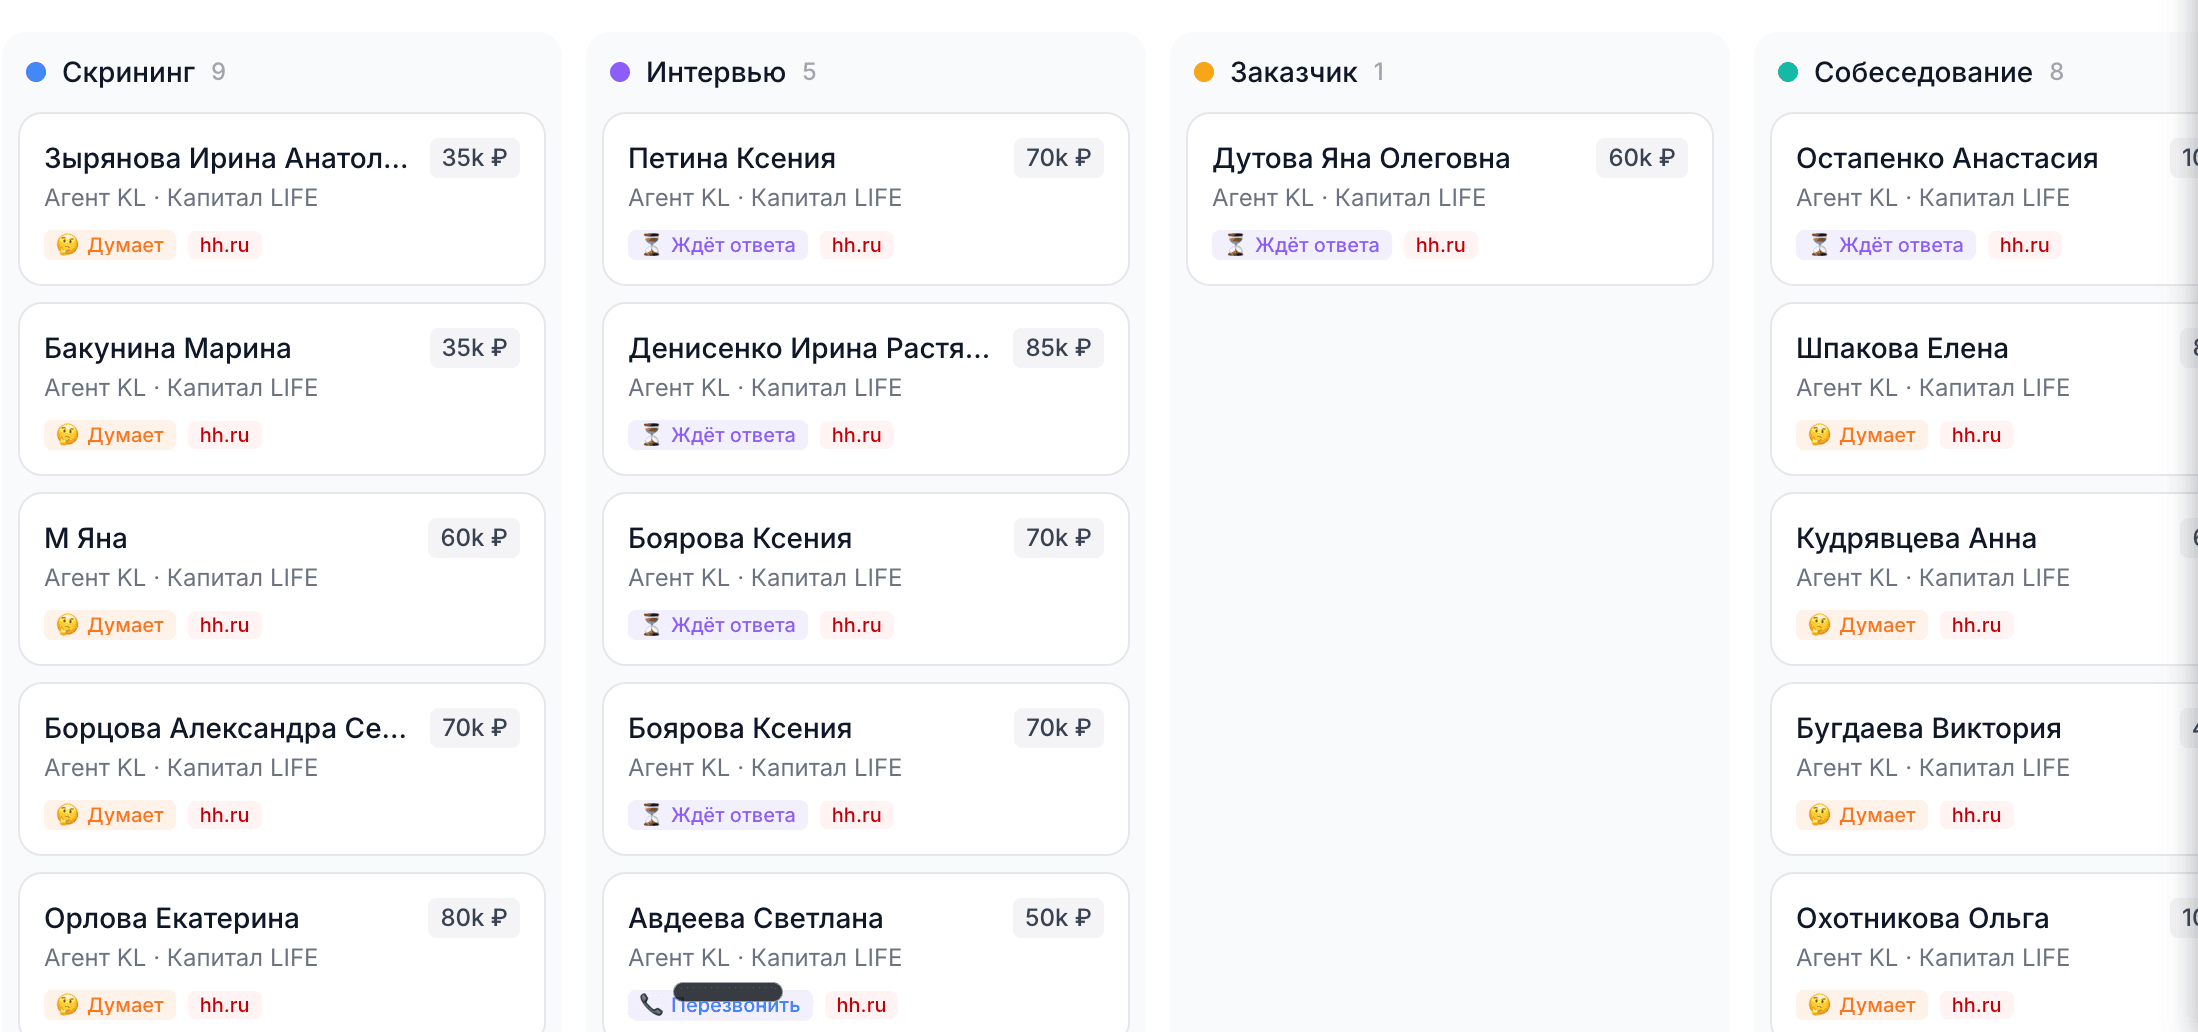Click phone icon on Авдеева Светлана card
This screenshot has width=2198, height=1032.
[651, 1005]
